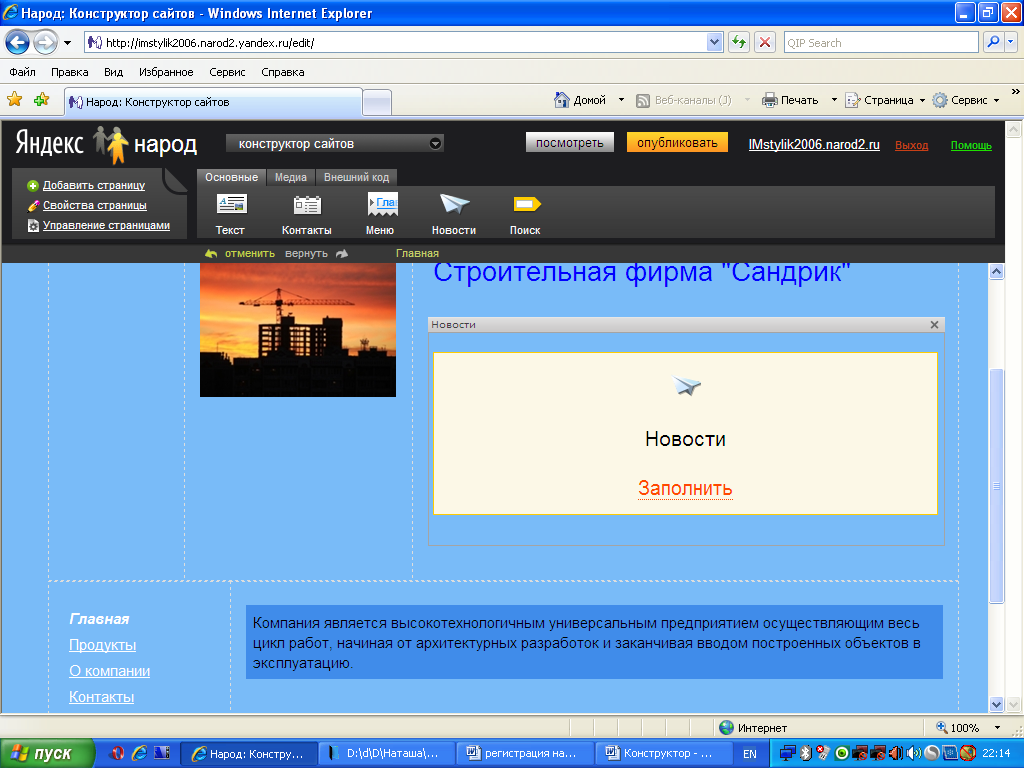Click the company description text block
This screenshot has height=768, width=1024.
[594, 643]
